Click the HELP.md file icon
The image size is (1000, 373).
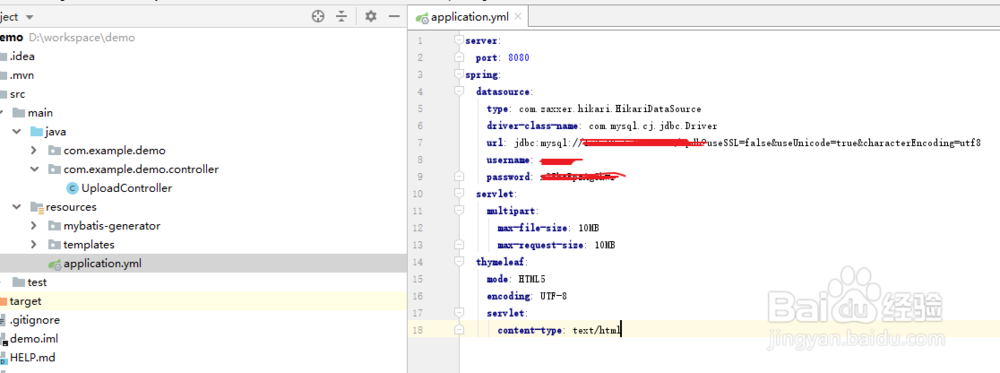tap(3, 358)
